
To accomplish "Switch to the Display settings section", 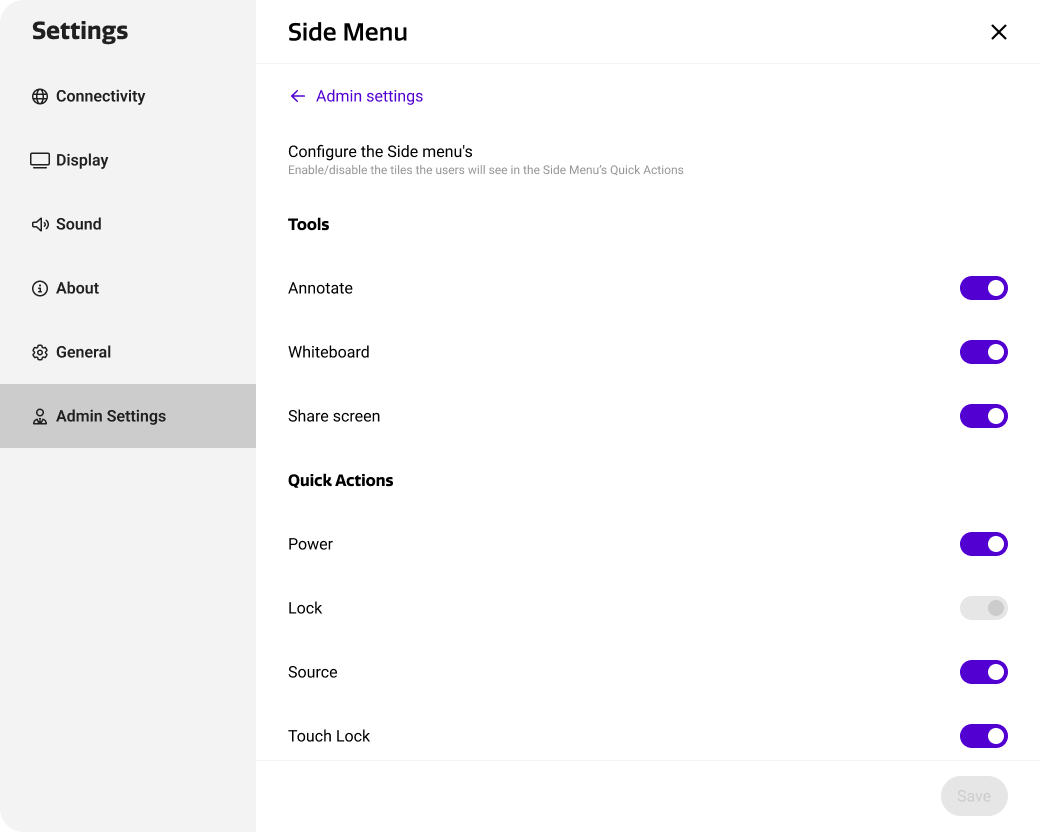I will (x=82, y=160).
